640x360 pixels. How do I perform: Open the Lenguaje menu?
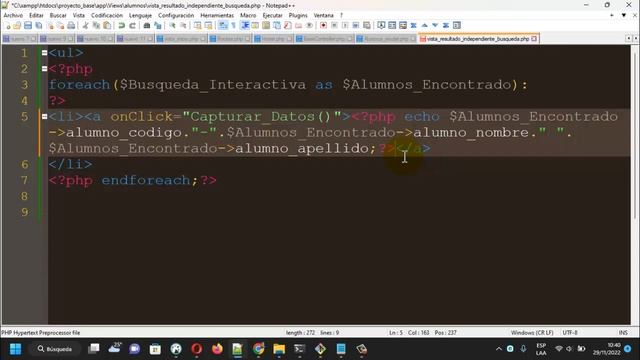(140, 15)
